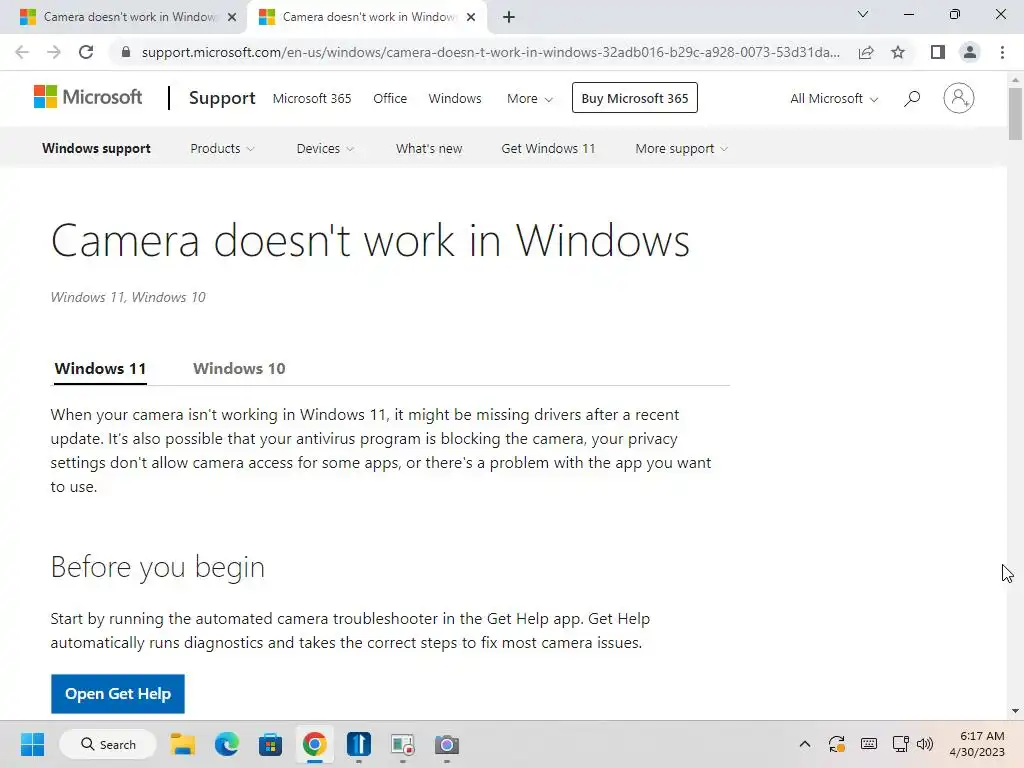
Task: Click the touch keyboard tray icon
Action: pyautogui.click(x=869, y=744)
